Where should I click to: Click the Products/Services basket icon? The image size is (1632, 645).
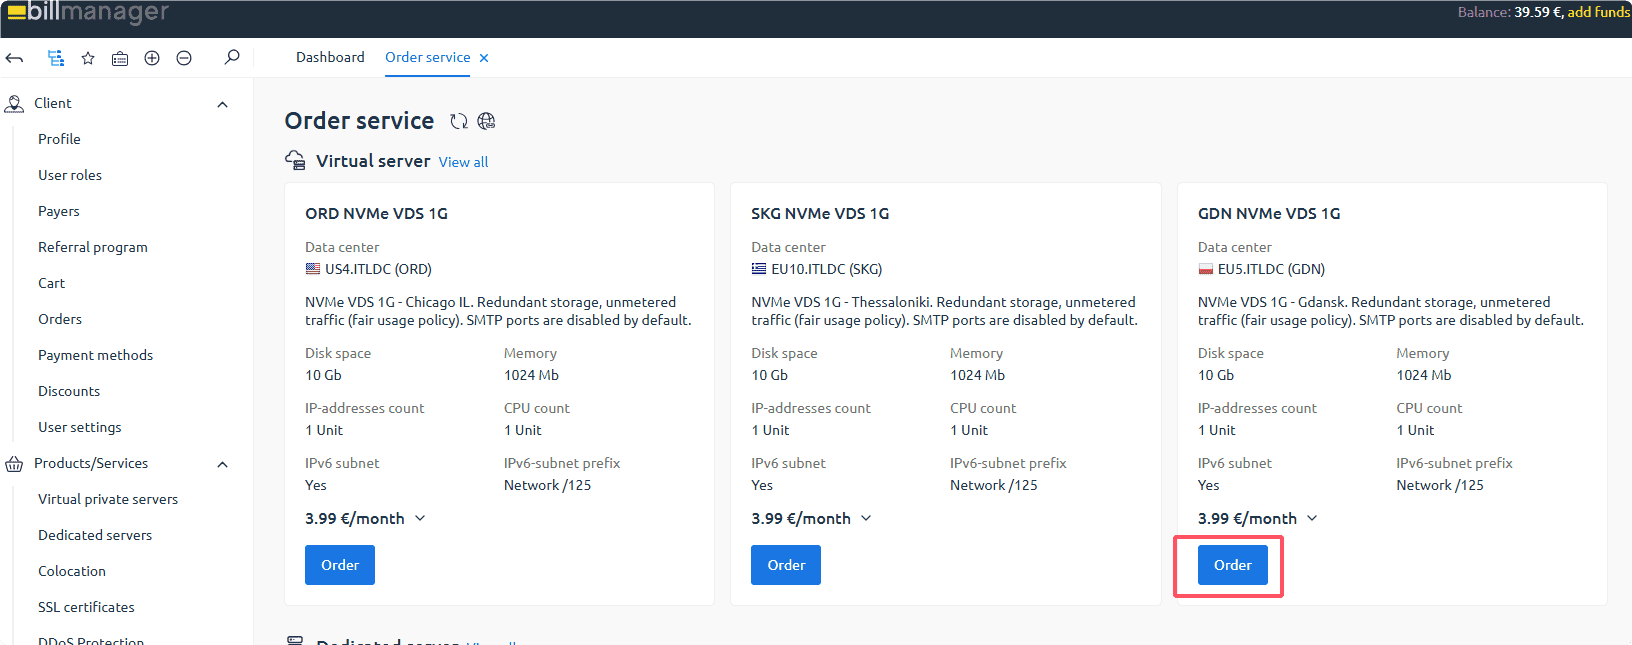pyautogui.click(x=14, y=464)
